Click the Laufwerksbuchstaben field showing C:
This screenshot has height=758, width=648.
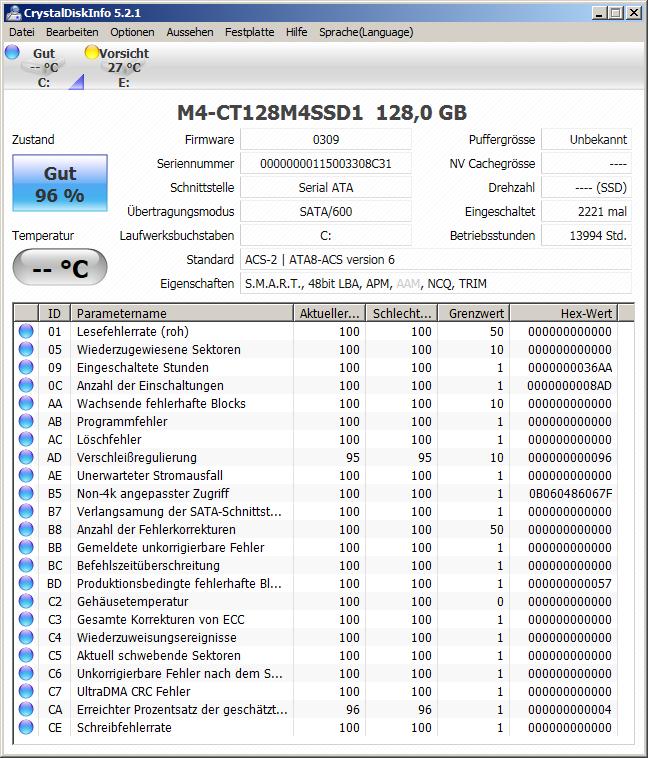coord(326,235)
